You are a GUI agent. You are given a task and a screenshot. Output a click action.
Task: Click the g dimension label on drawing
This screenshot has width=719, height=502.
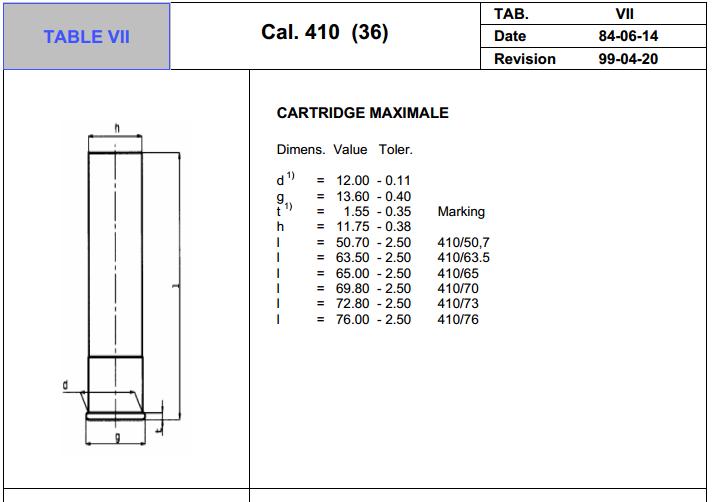117,437
